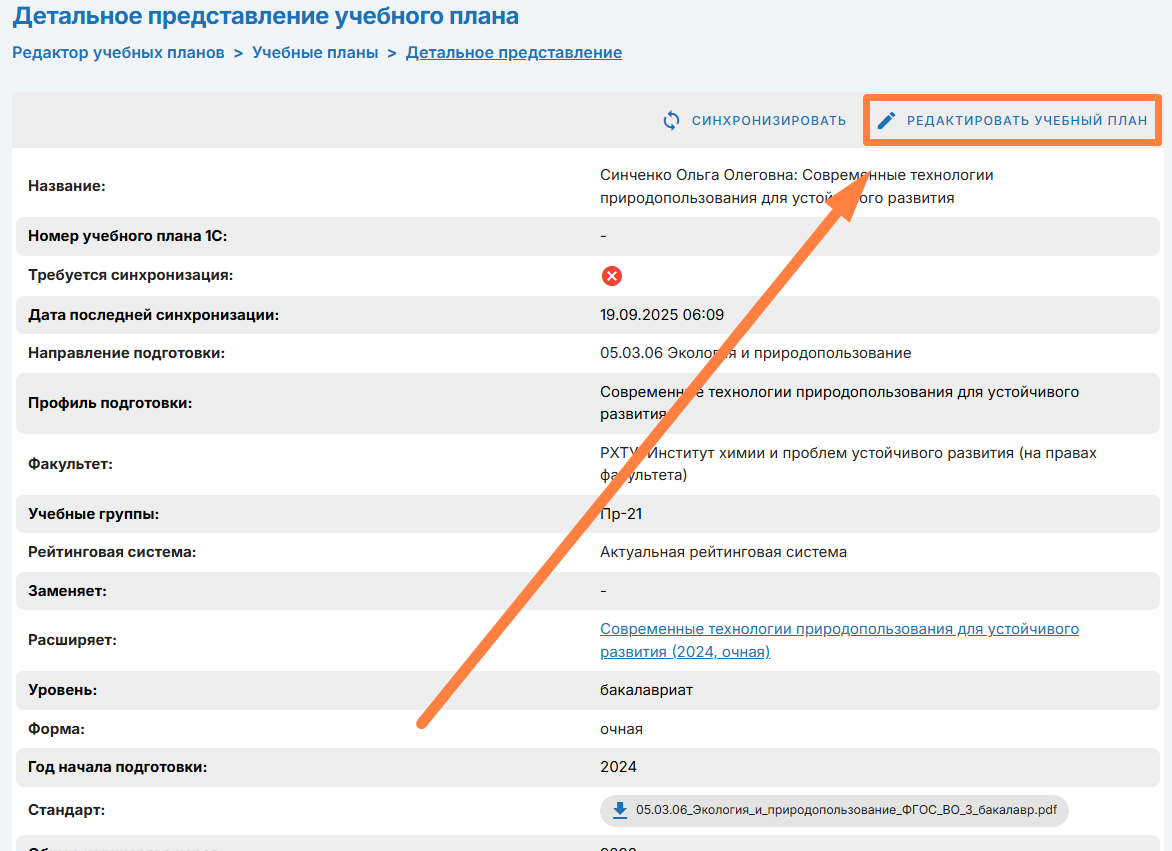Click the faculty value beginning with РХТУ
The height and width of the screenshot is (851, 1172).
pyautogui.click(x=847, y=464)
